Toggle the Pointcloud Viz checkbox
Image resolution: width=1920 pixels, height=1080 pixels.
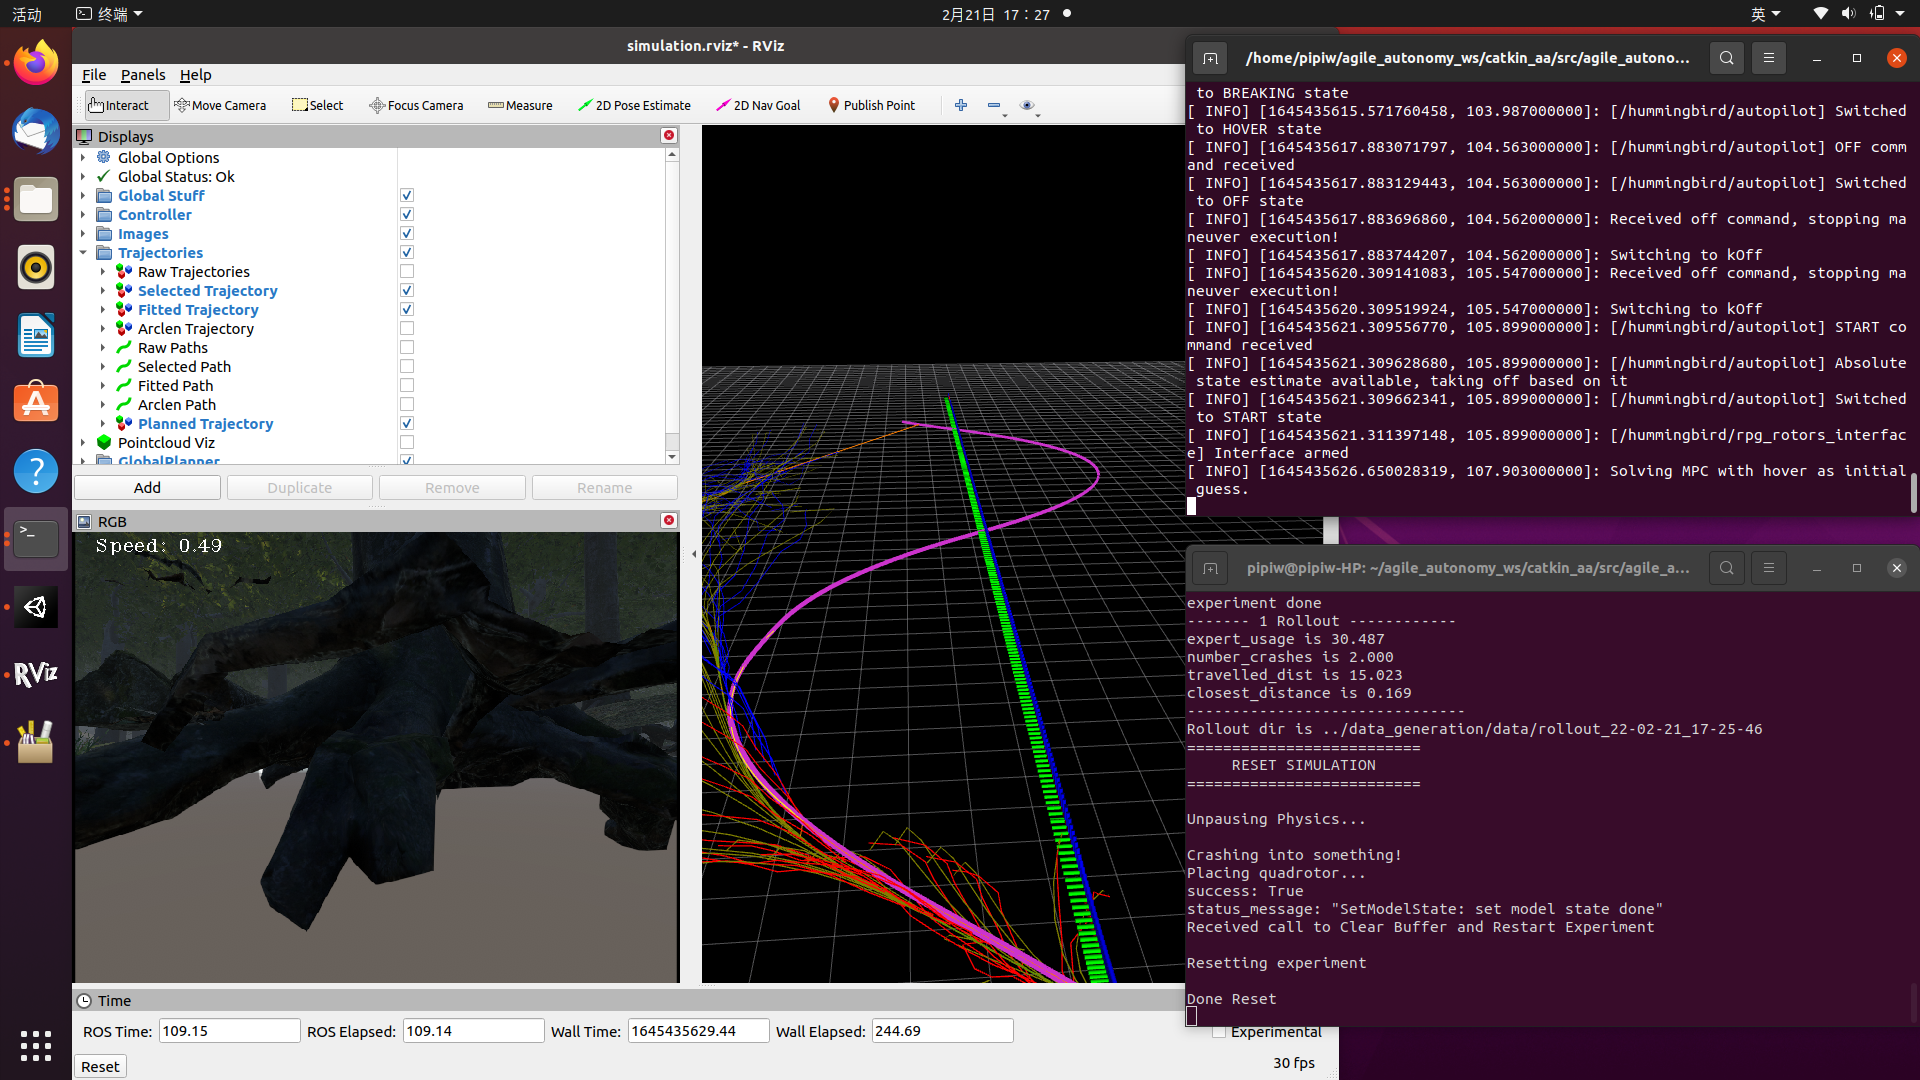[407, 442]
